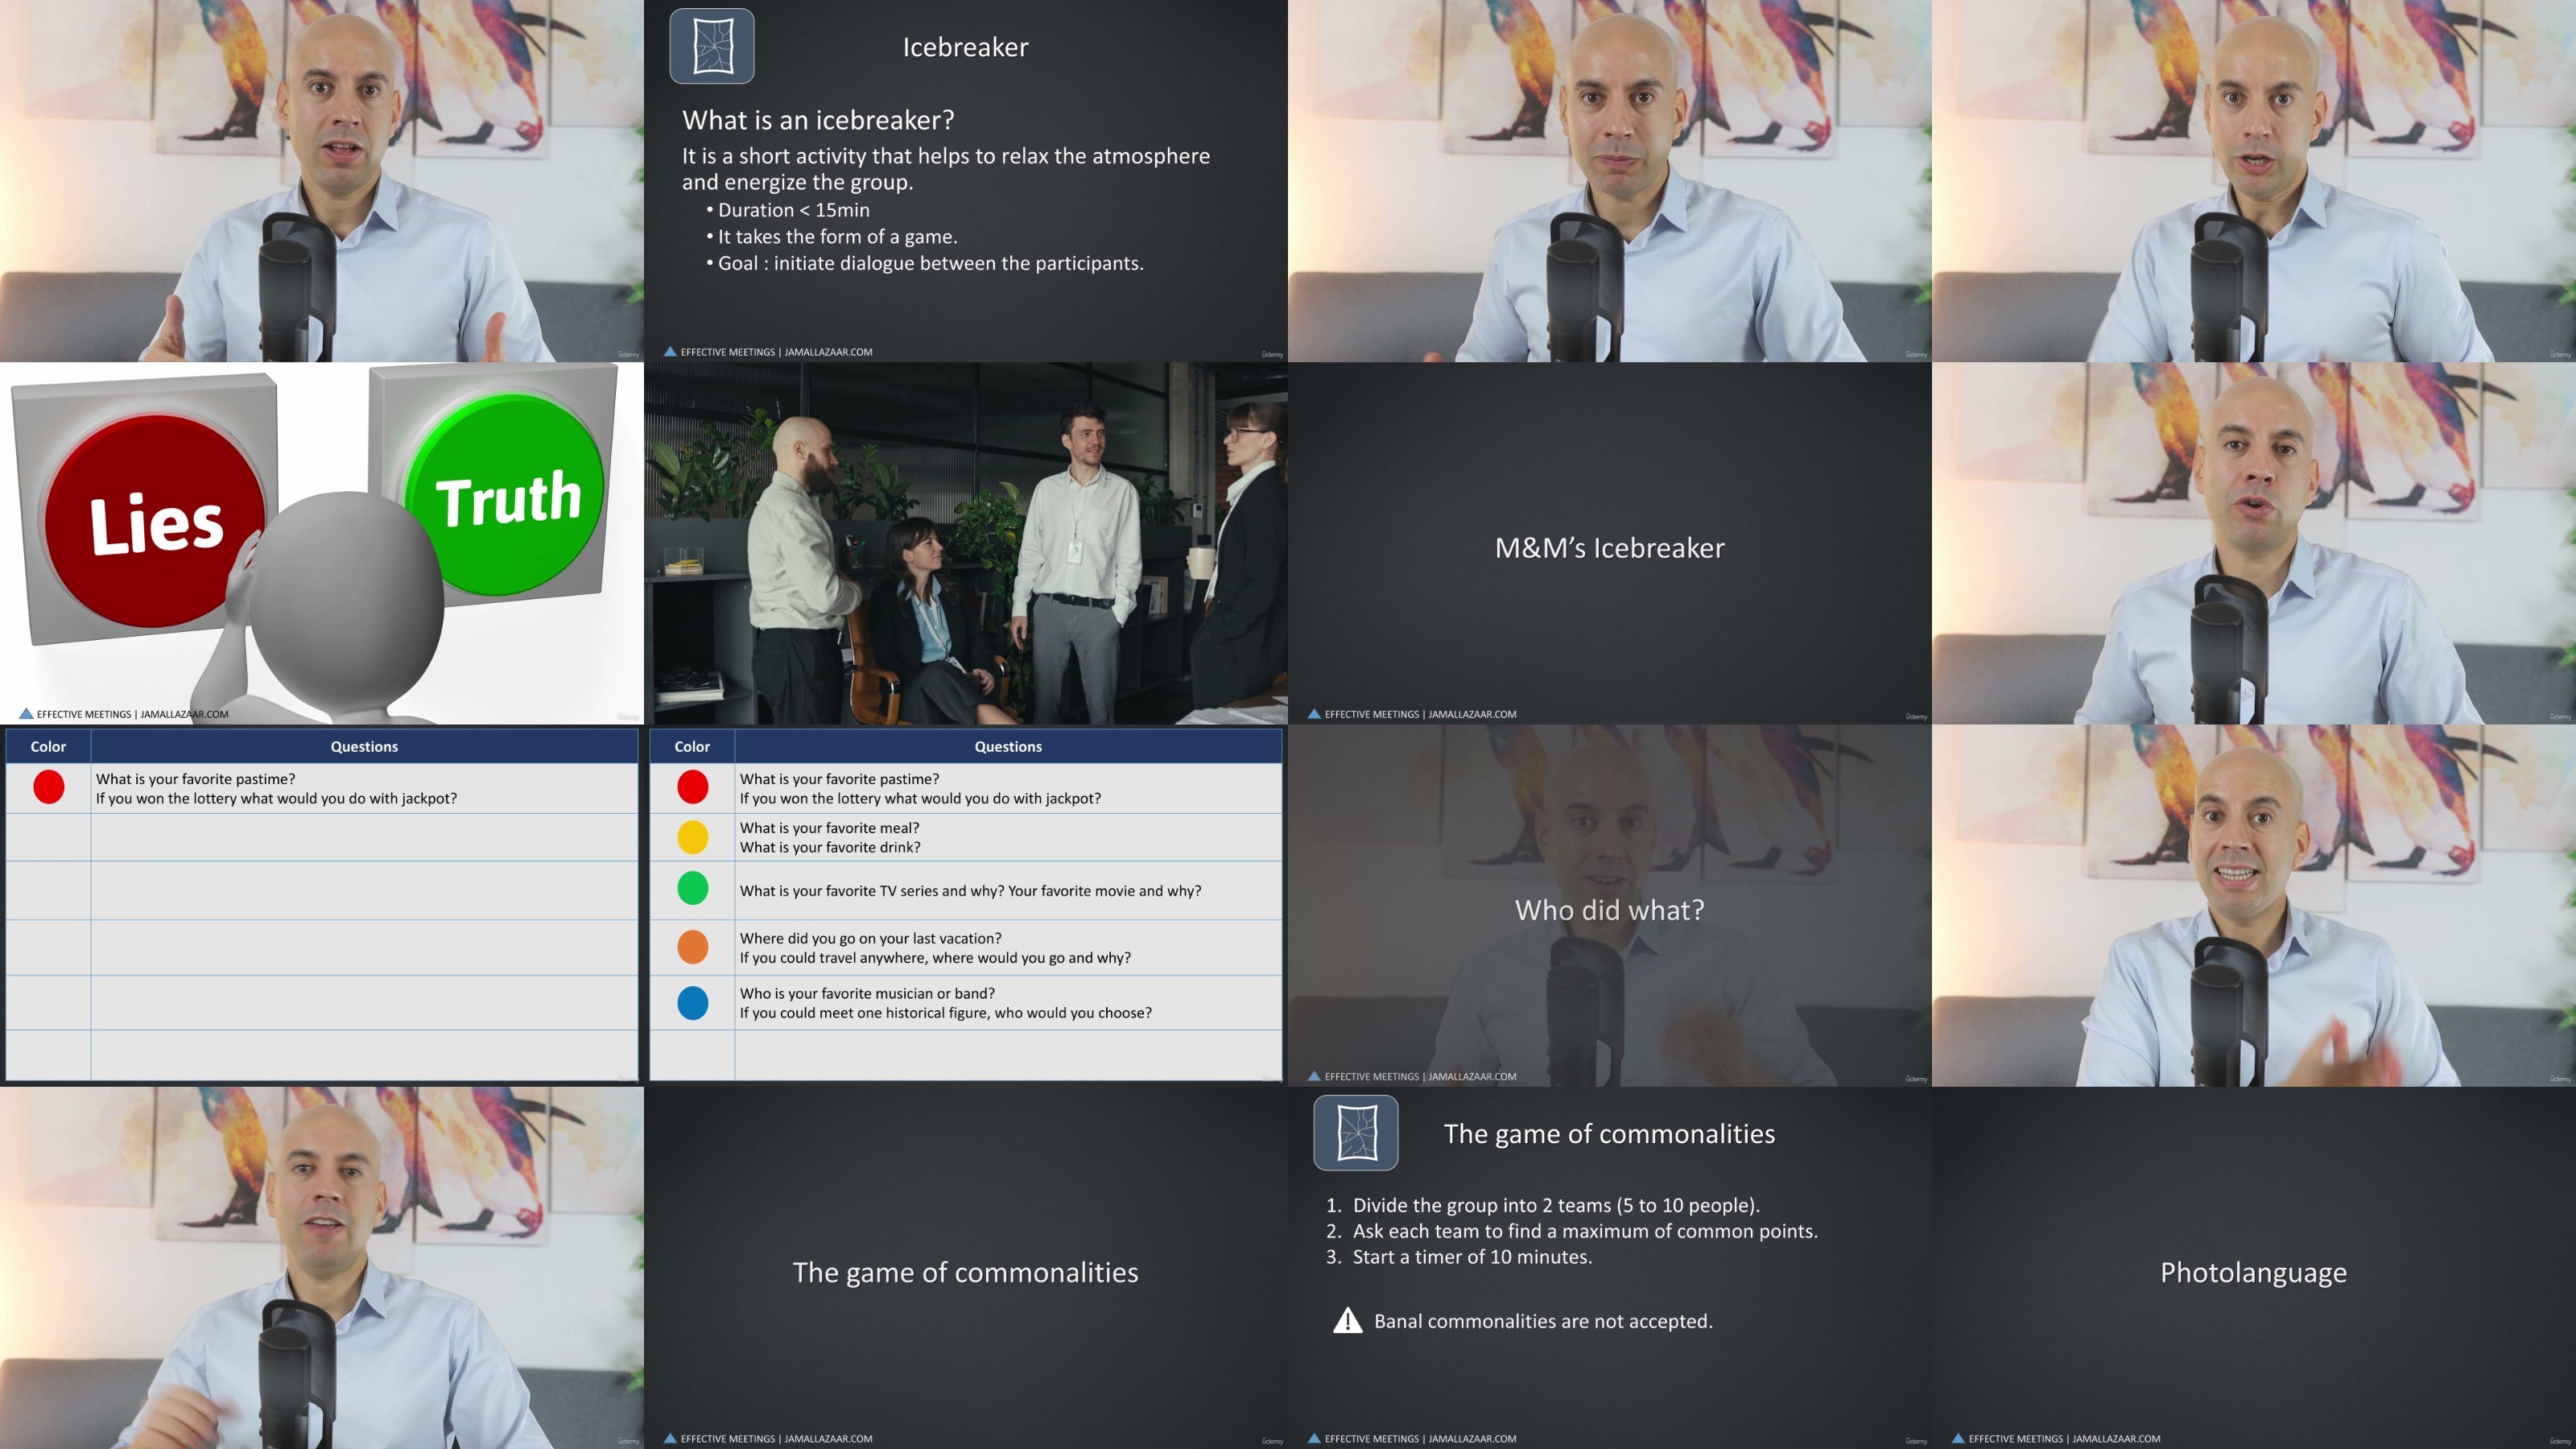Viewport: 2576px width, 1449px height.
Task: Click JAMALLAZAAR.COM footer link on Icebreaker slide
Action: pos(828,352)
